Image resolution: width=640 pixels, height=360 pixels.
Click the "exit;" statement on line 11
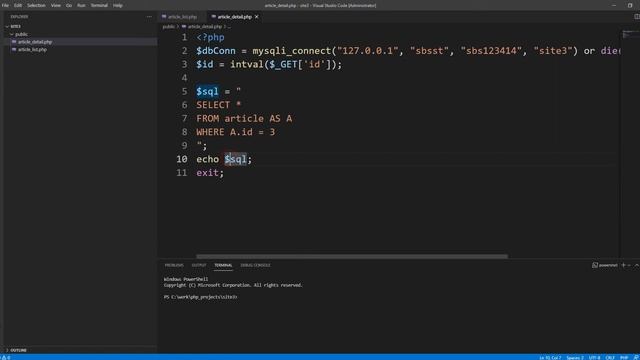210,173
